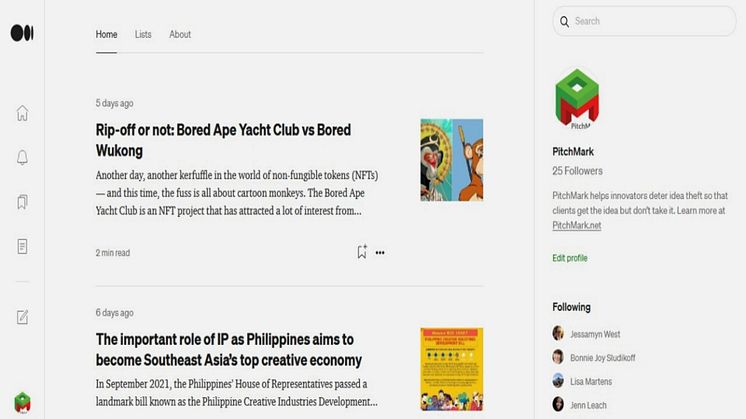This screenshot has height=419, width=746.
Task: Open the Bored Ape vs Bored Wukong headline
Action: click(x=223, y=140)
